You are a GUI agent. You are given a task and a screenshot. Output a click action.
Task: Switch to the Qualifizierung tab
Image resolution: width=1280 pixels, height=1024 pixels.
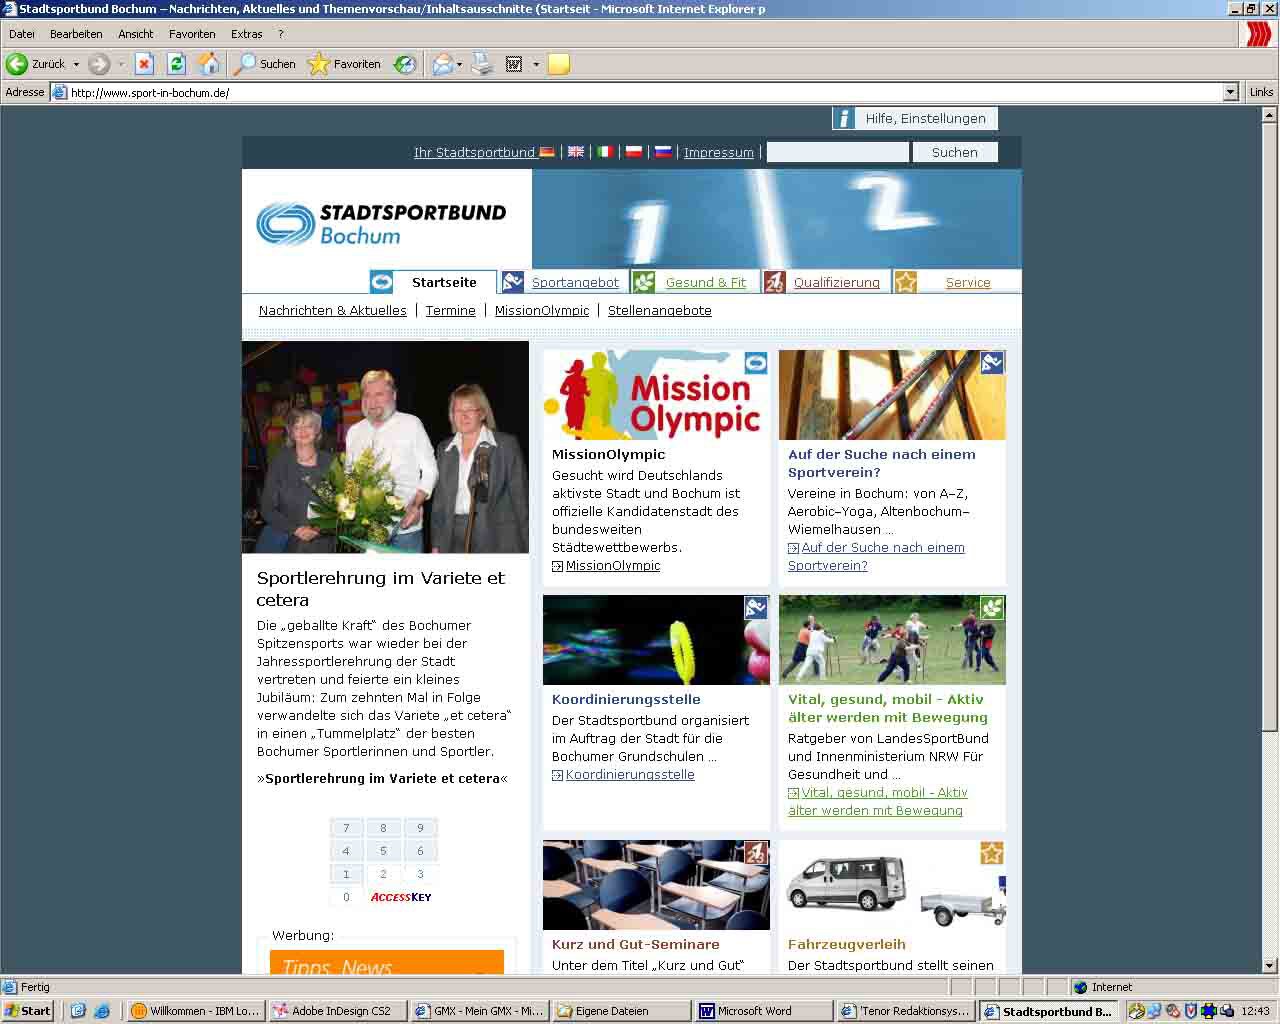click(837, 283)
